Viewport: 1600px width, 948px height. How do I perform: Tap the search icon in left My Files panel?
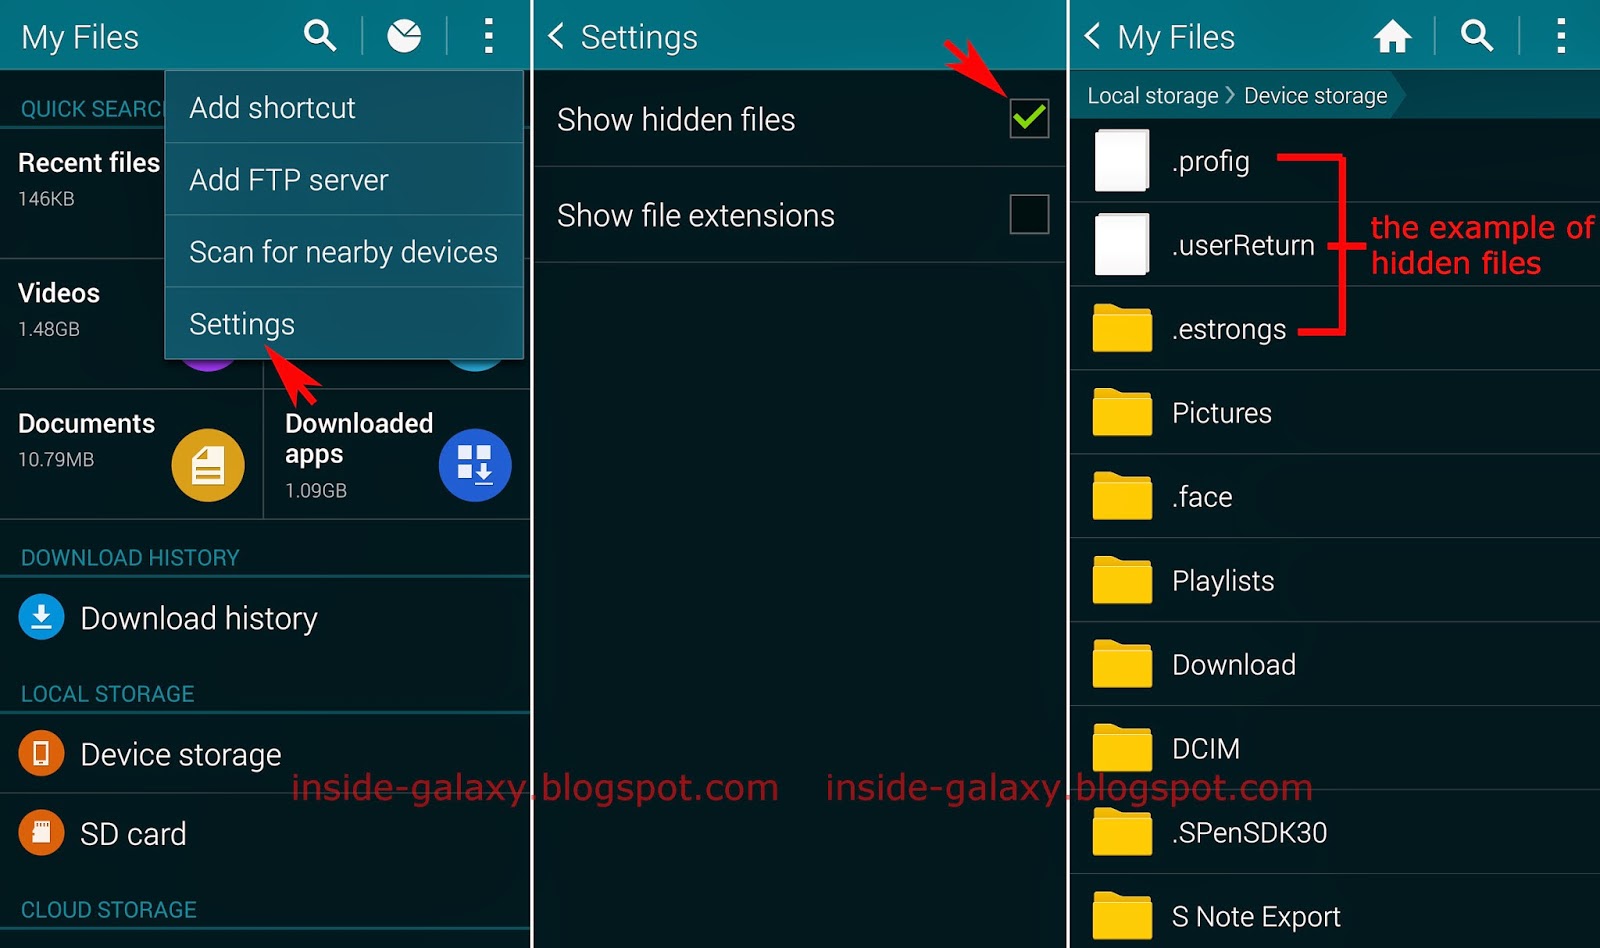[320, 36]
